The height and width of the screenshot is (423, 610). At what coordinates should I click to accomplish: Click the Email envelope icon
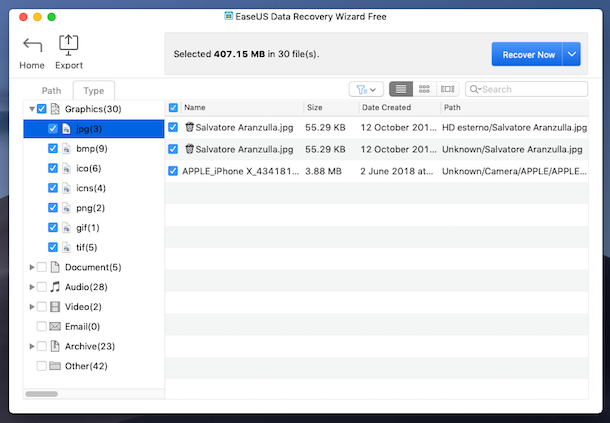(55, 326)
